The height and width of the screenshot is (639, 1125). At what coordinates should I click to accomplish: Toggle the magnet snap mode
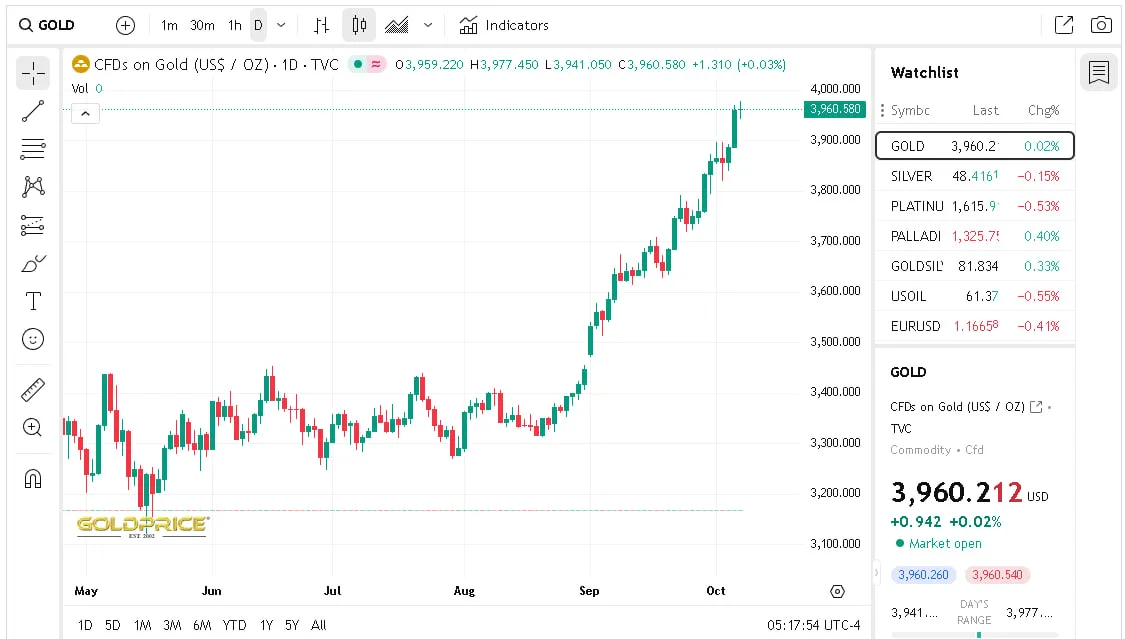33,478
